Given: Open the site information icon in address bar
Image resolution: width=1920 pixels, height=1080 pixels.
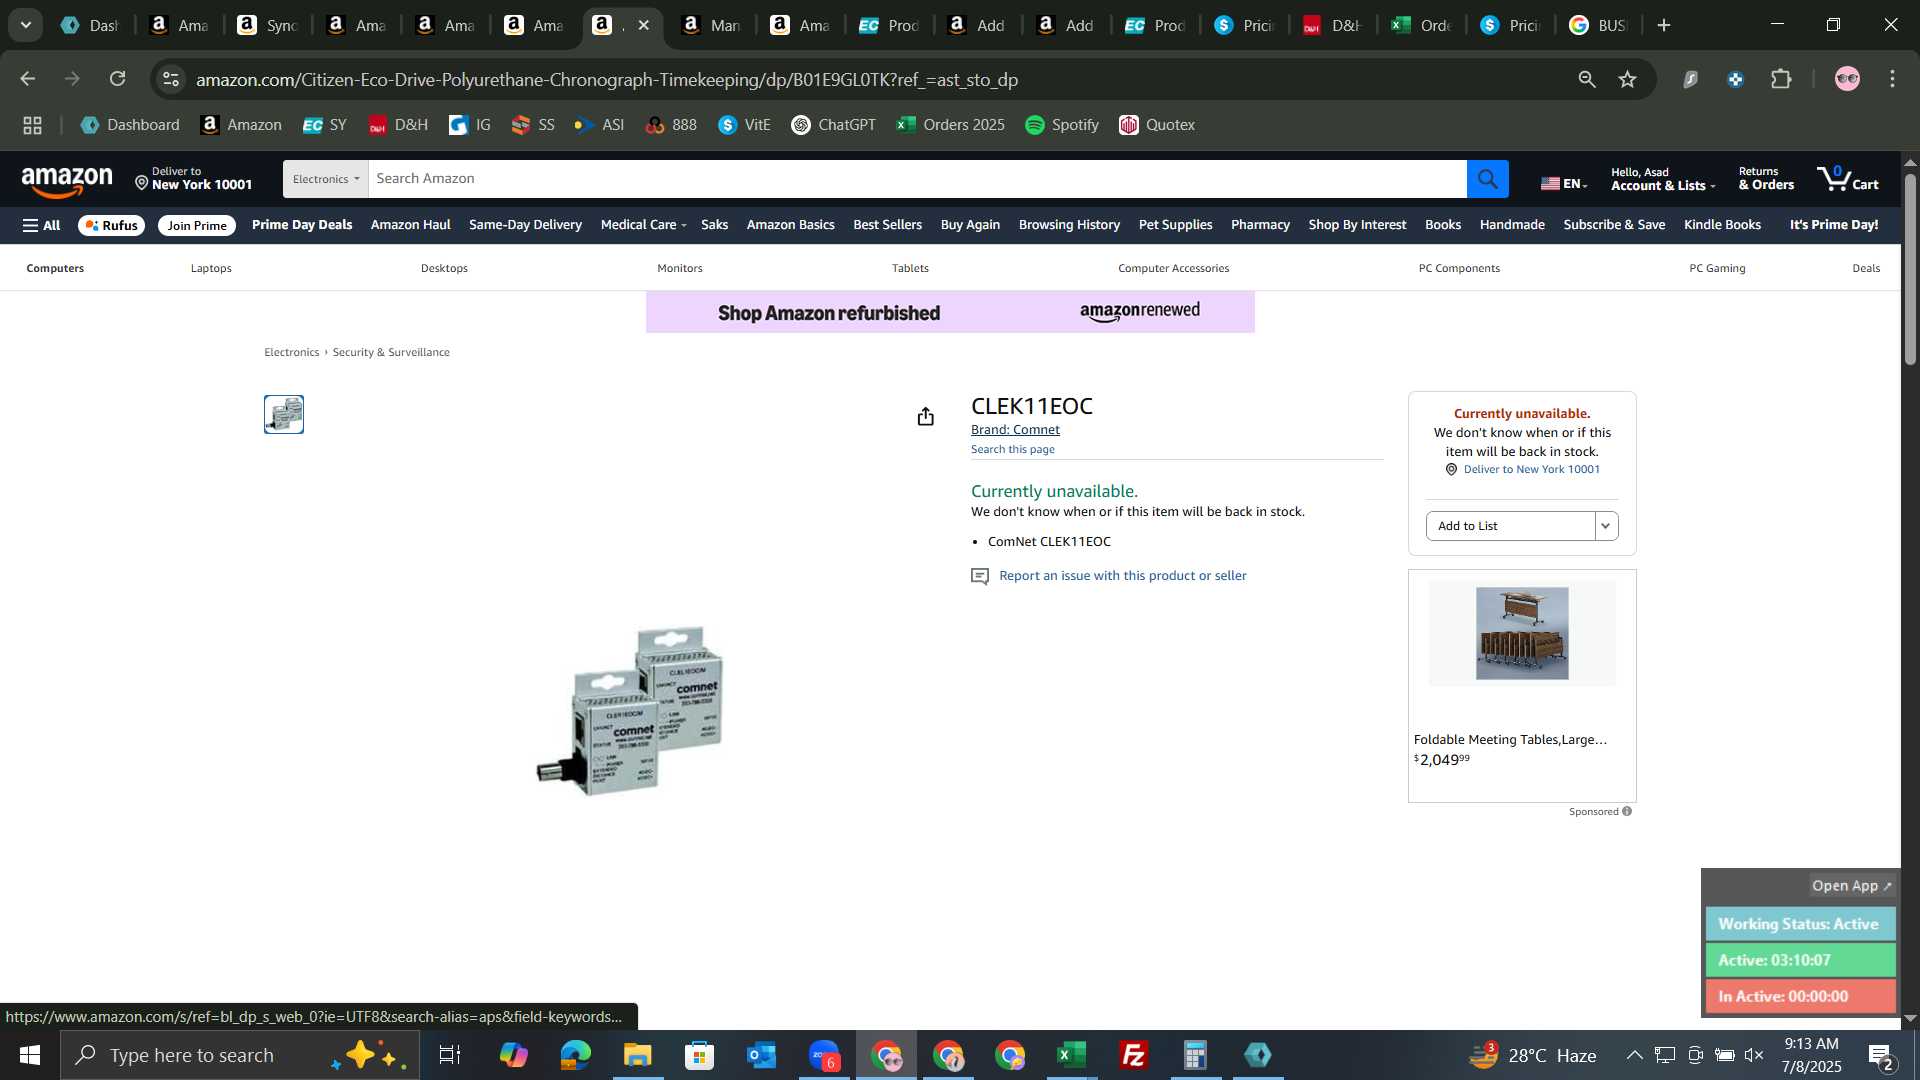Looking at the screenshot, I should pyautogui.click(x=171, y=79).
